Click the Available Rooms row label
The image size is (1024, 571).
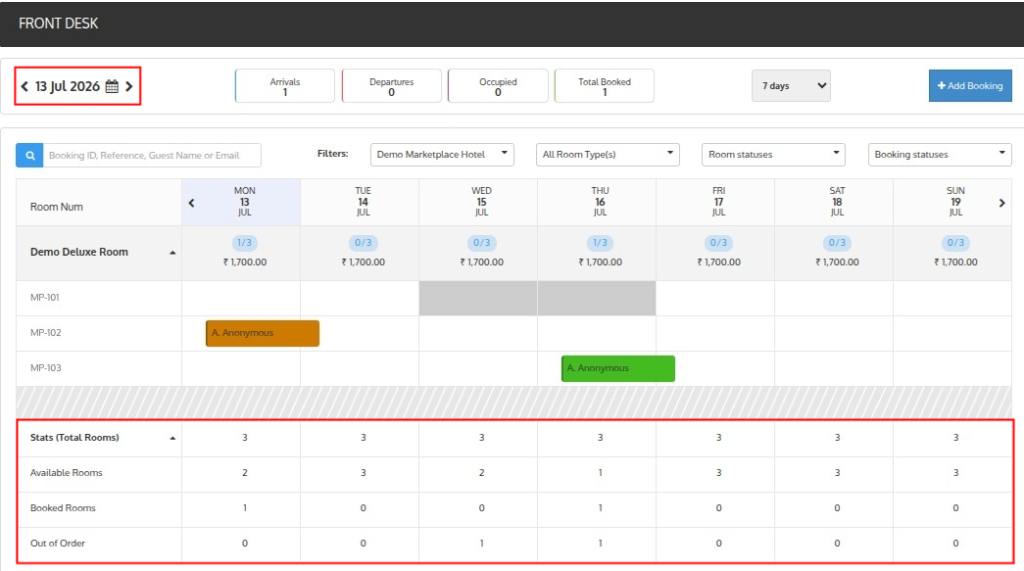pyautogui.click(x=66, y=473)
